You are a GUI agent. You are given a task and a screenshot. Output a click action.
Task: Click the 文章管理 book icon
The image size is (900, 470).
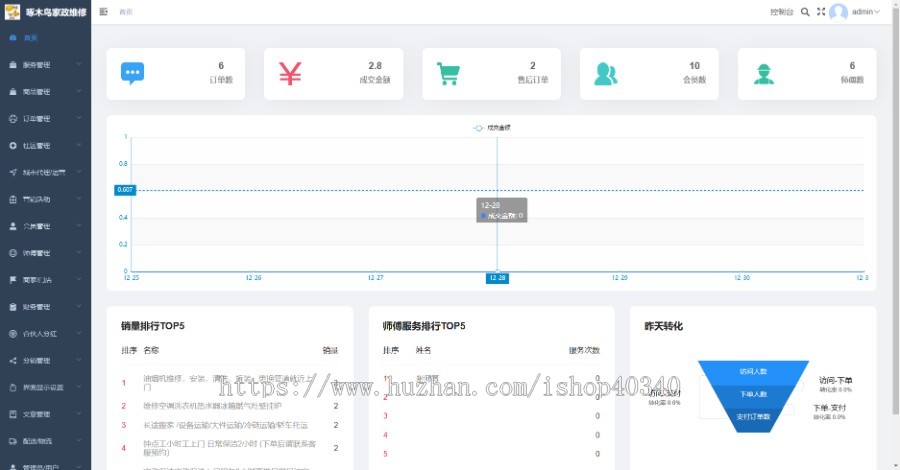13,414
